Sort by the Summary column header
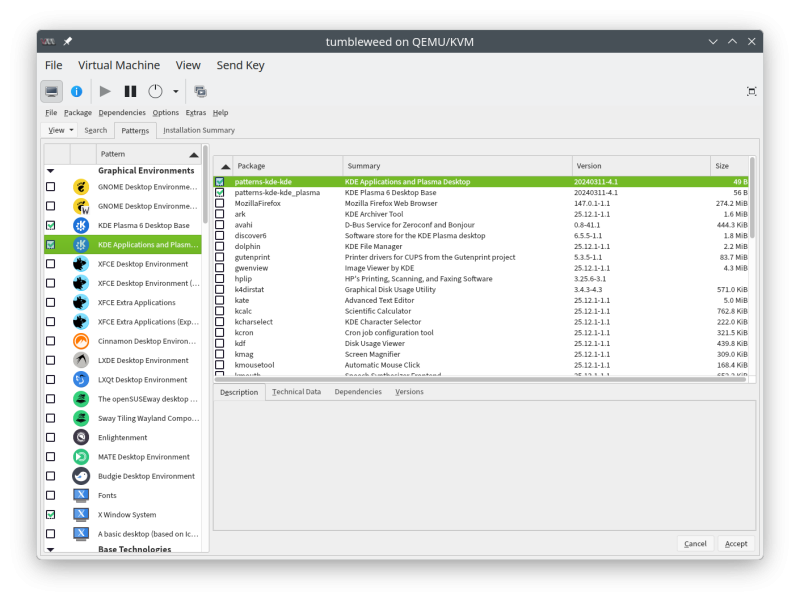The height and width of the screenshot is (603, 800). [457, 166]
